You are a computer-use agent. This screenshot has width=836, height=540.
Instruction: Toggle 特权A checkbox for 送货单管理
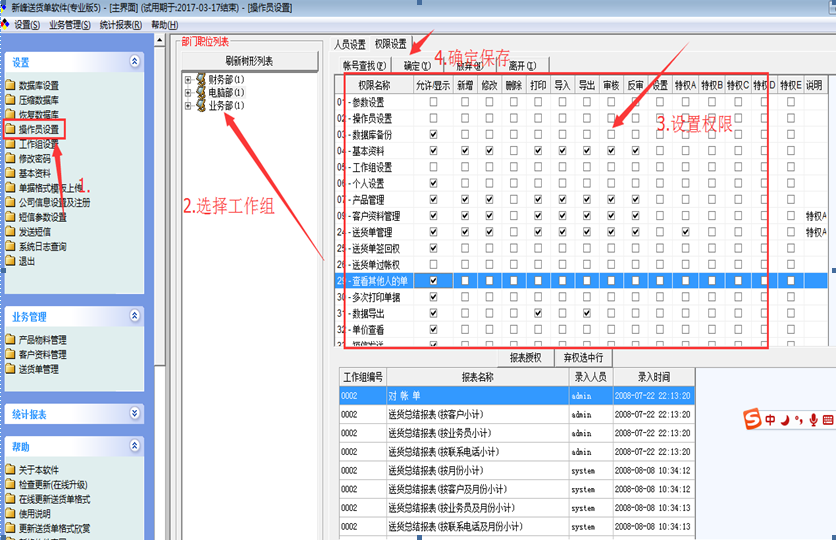tap(686, 232)
